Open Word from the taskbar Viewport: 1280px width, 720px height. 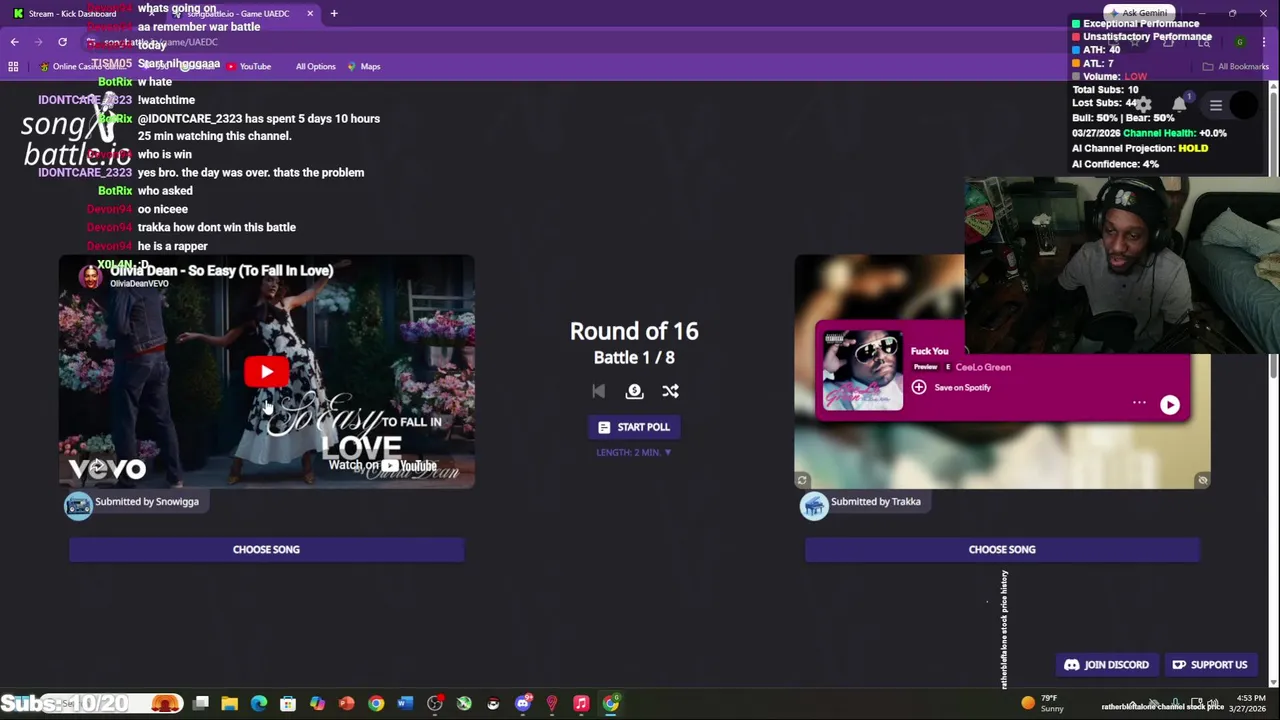tap(405, 704)
